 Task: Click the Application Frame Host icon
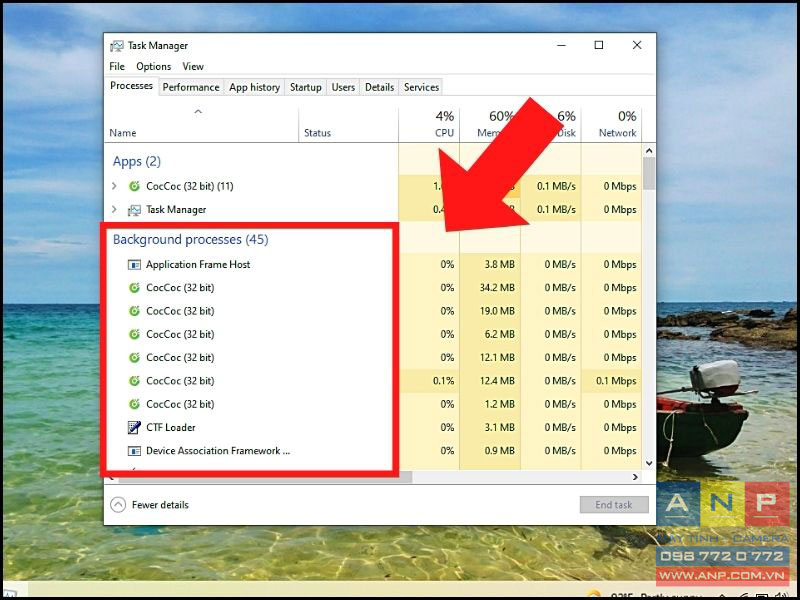coord(134,265)
